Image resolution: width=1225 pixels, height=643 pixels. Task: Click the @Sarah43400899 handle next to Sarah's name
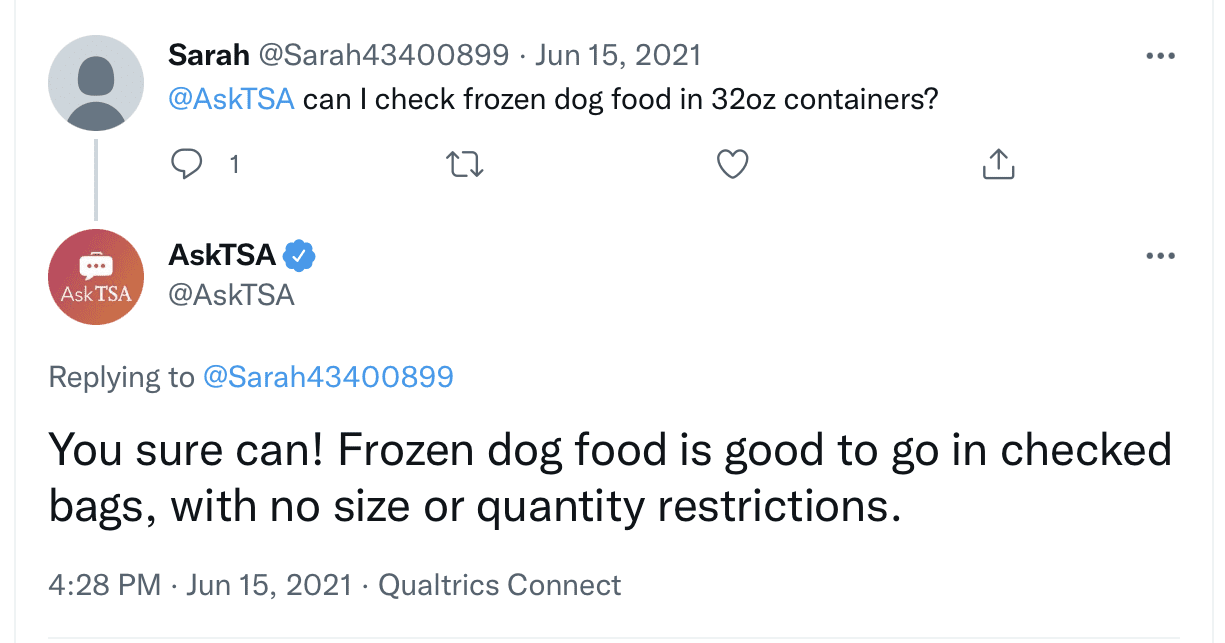click(x=384, y=55)
